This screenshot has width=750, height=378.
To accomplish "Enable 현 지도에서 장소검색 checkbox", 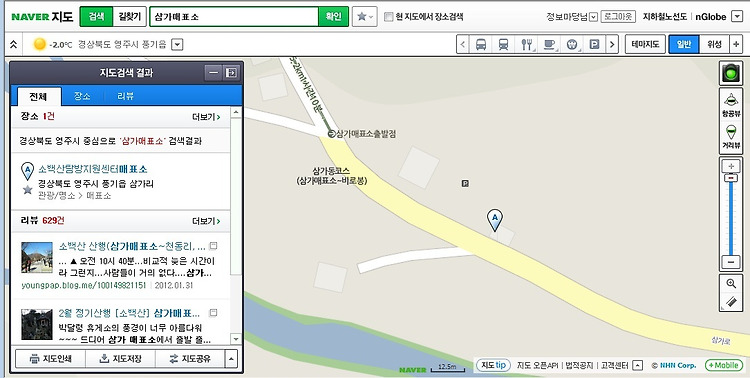I will point(388,17).
